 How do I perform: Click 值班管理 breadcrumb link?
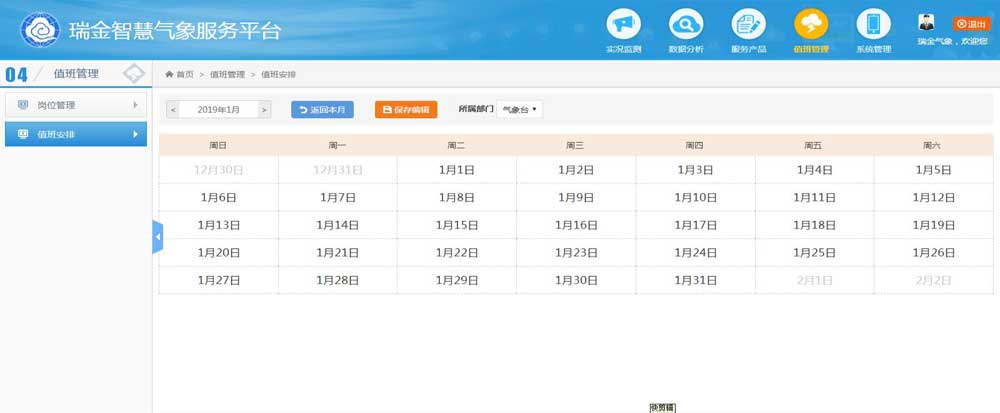click(x=227, y=75)
